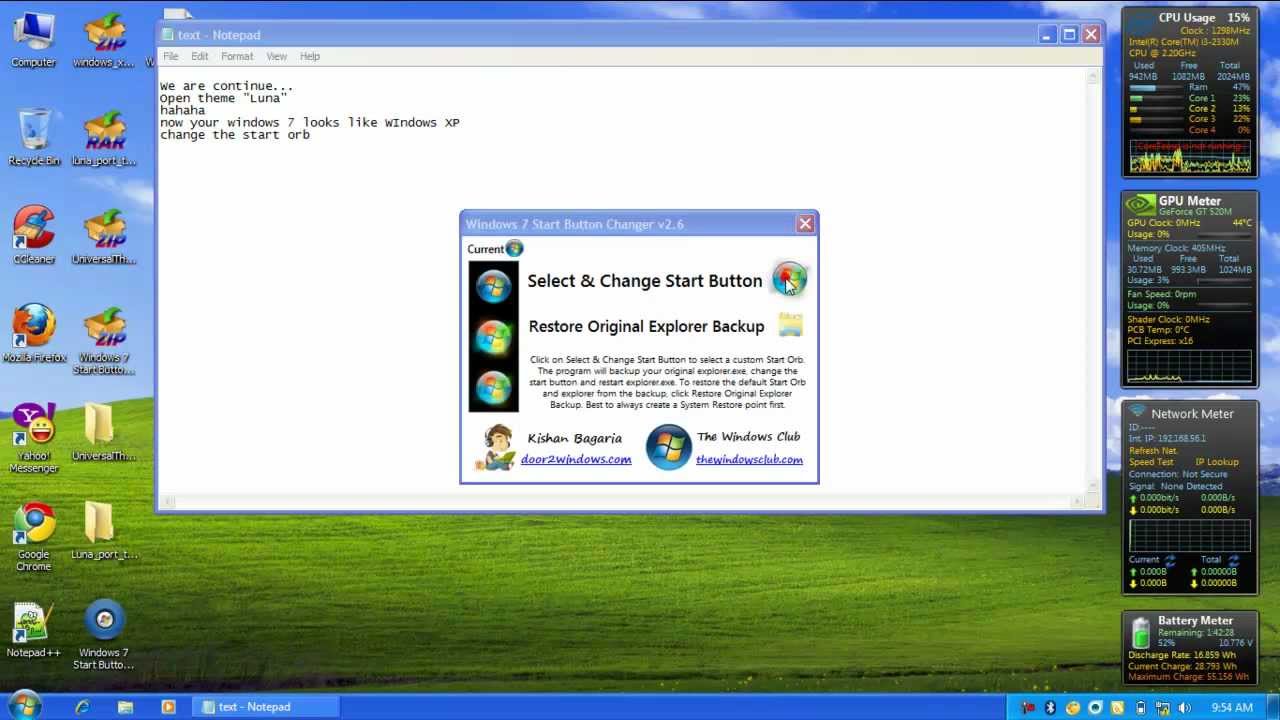Open the door2windows.com link
This screenshot has height=720, width=1280.
point(576,459)
